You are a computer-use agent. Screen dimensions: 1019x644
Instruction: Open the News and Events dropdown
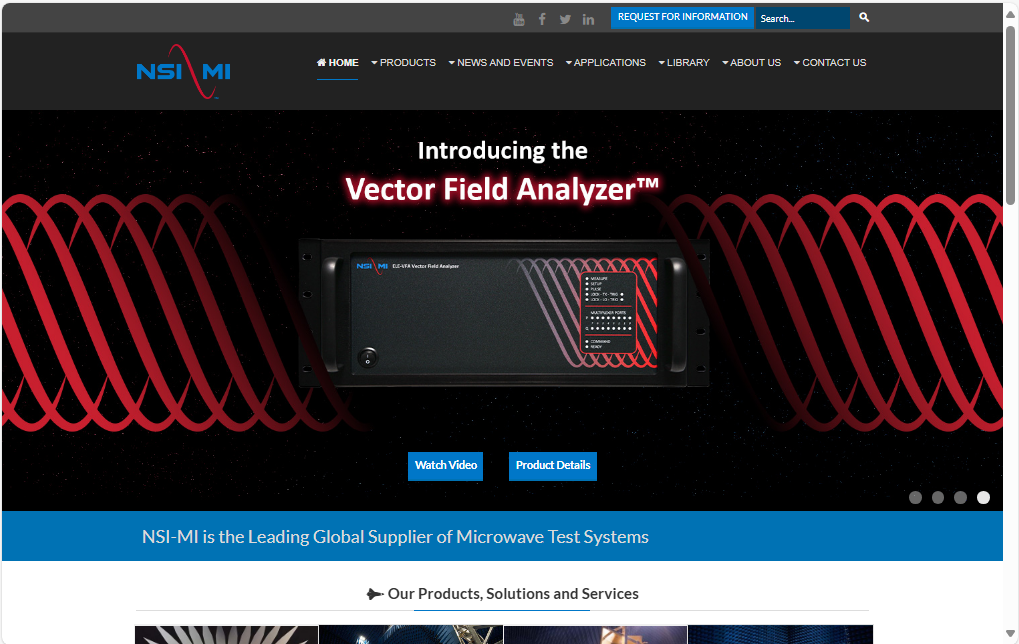point(501,62)
